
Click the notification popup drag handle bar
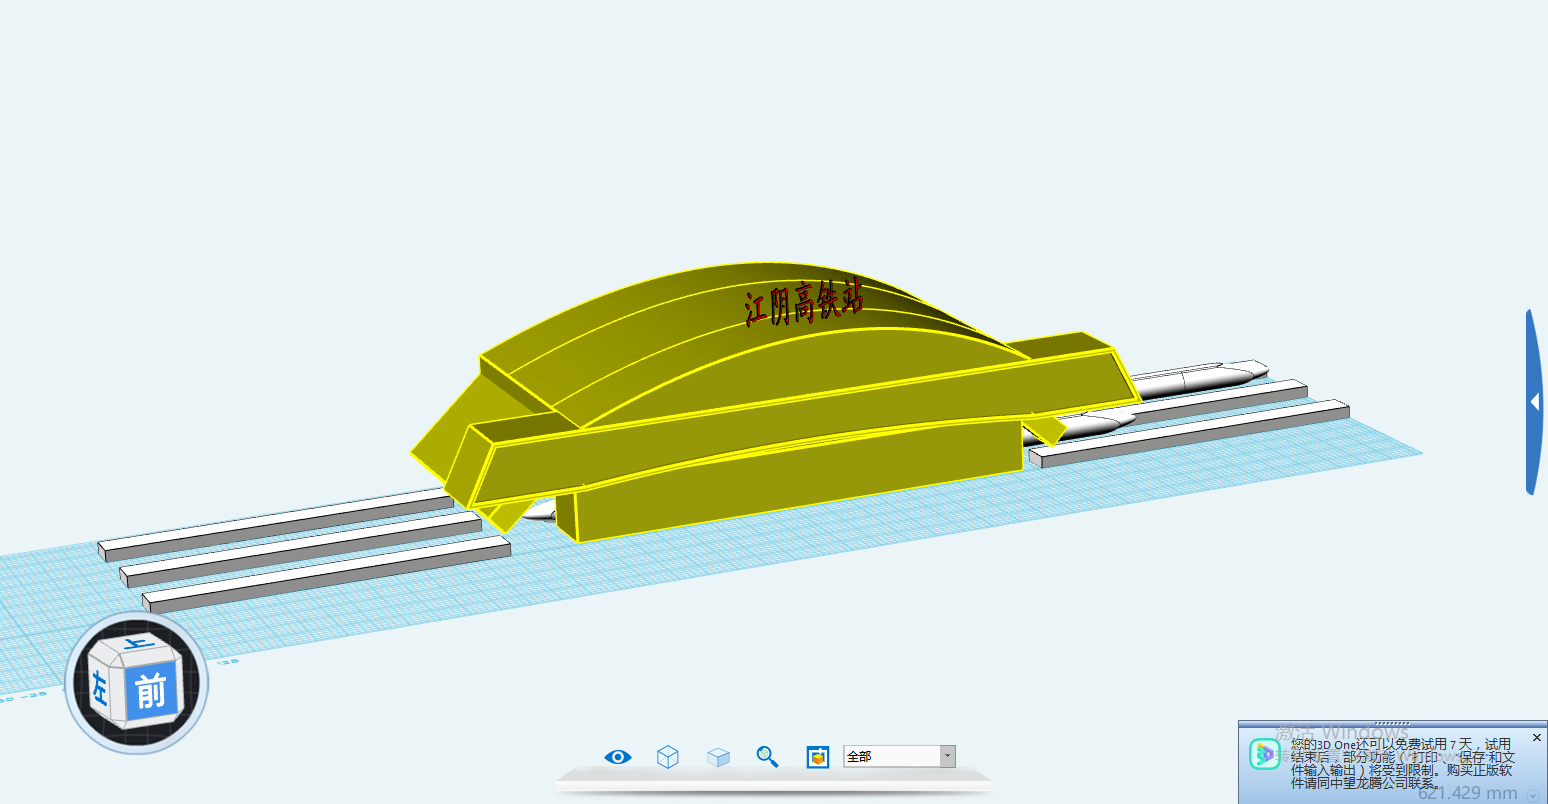click(x=1392, y=723)
